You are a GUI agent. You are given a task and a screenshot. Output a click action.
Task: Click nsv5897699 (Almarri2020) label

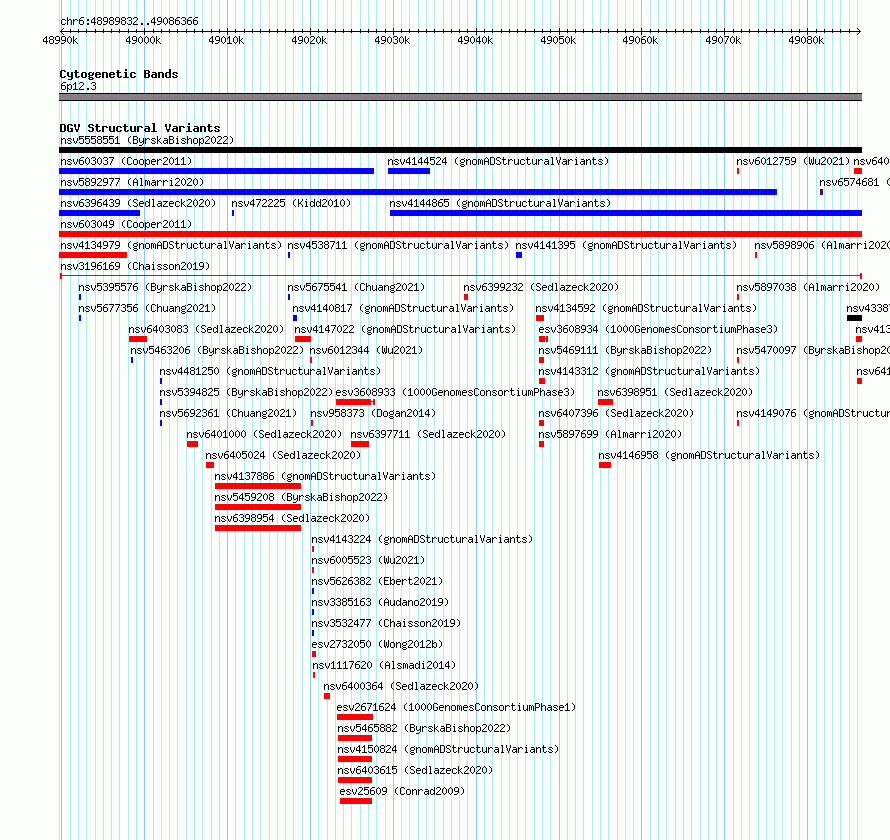click(x=610, y=434)
